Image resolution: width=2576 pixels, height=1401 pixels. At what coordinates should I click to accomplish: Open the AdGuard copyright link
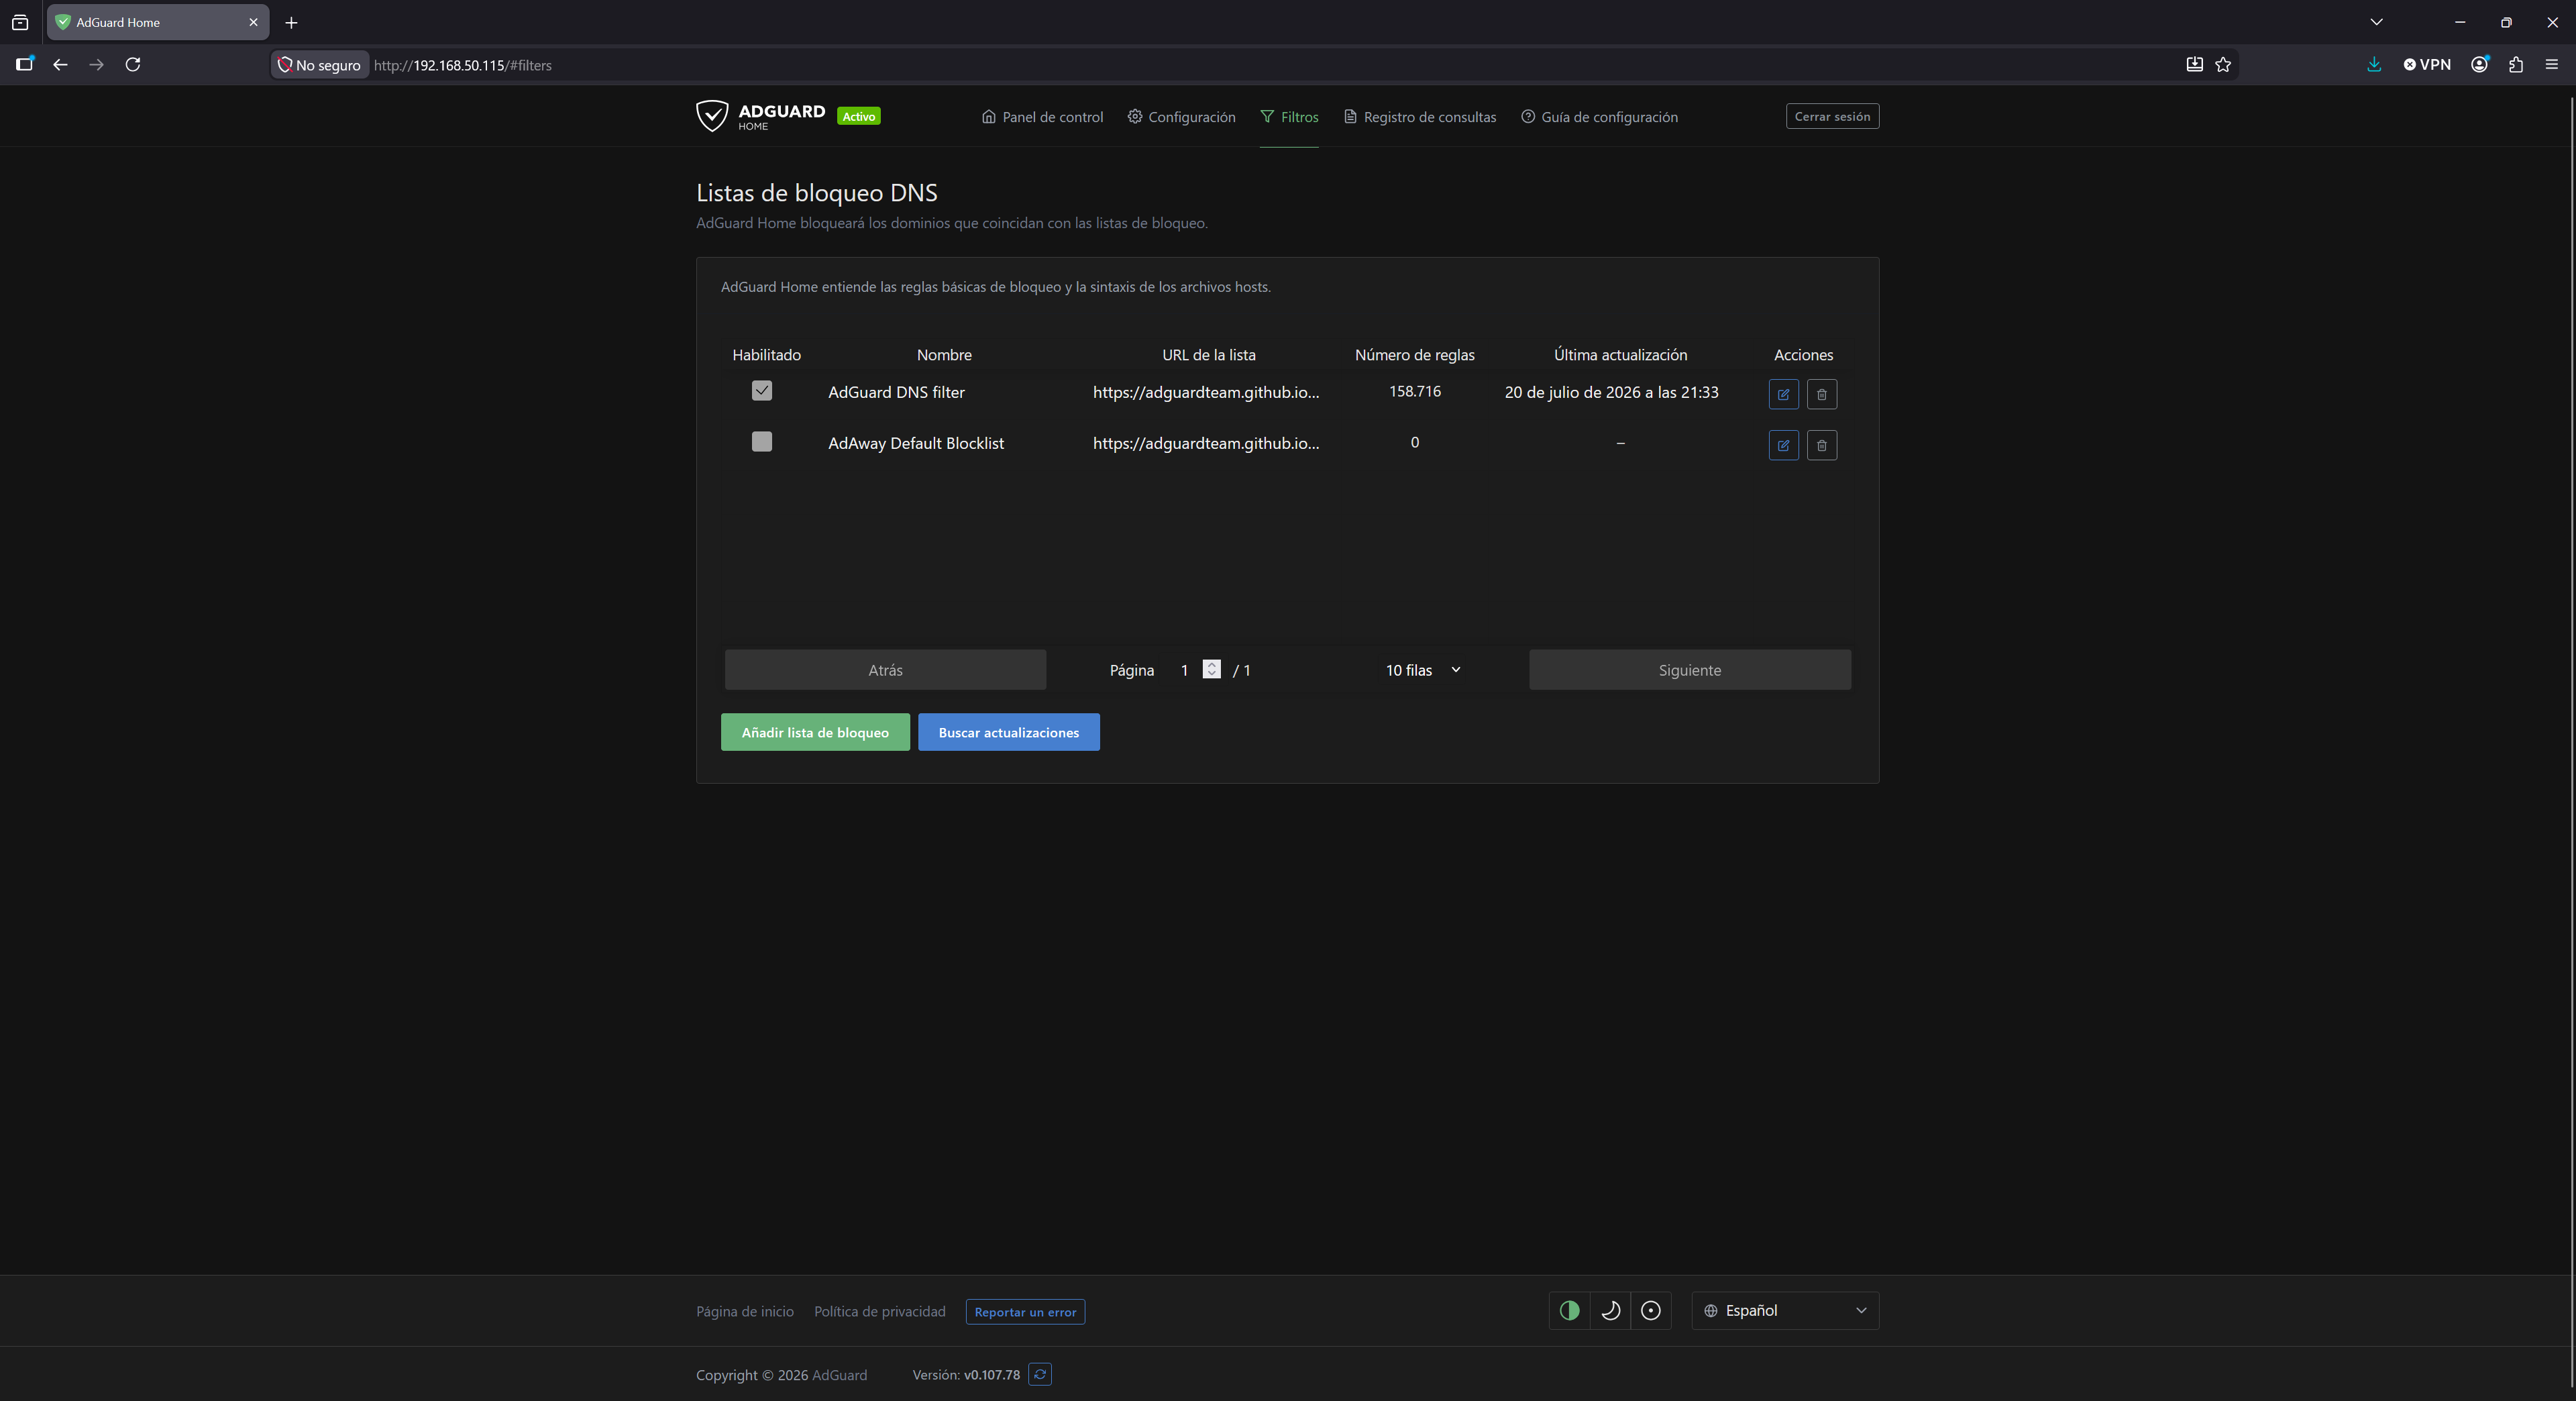[x=839, y=1375]
